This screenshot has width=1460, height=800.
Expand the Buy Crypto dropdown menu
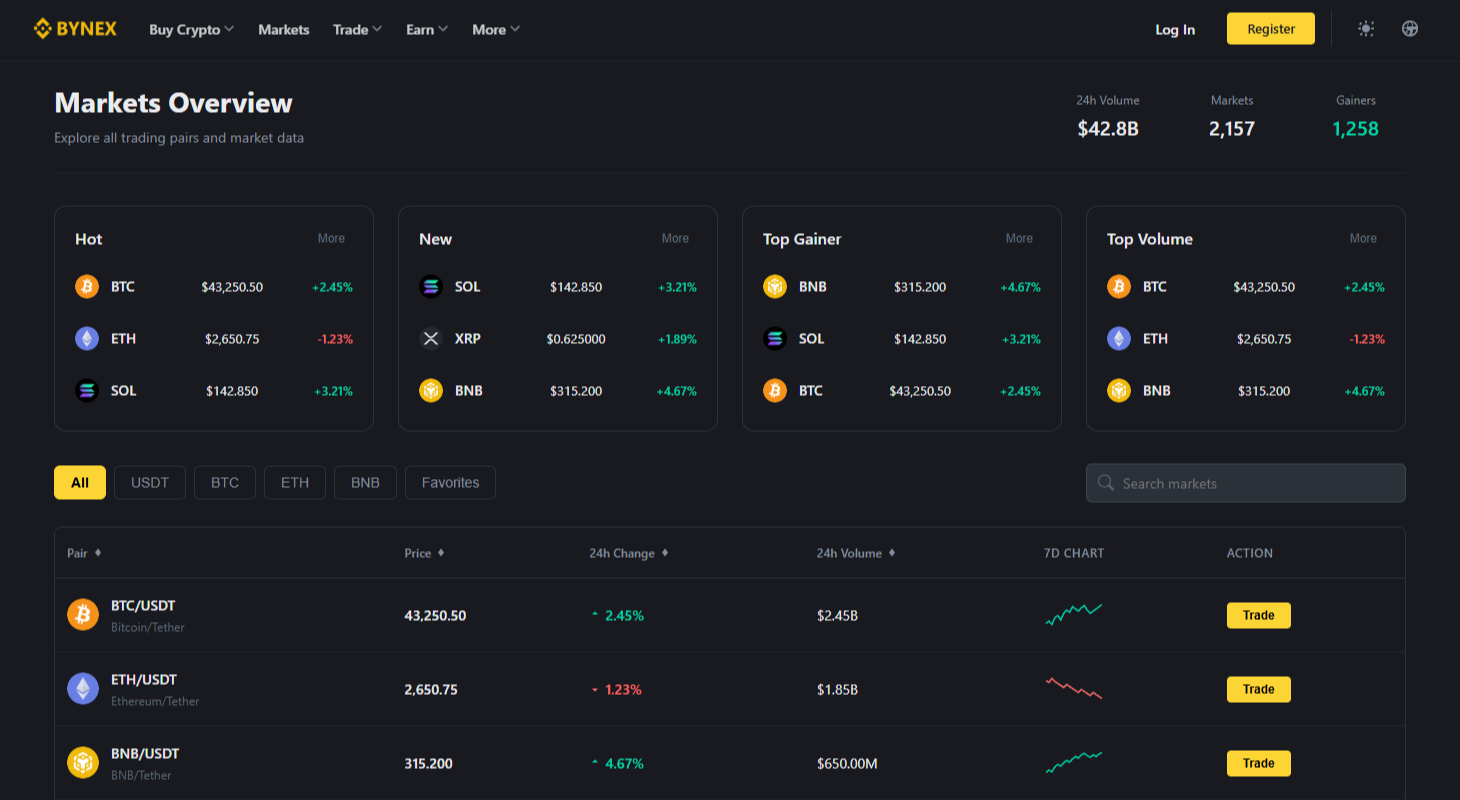pos(191,30)
